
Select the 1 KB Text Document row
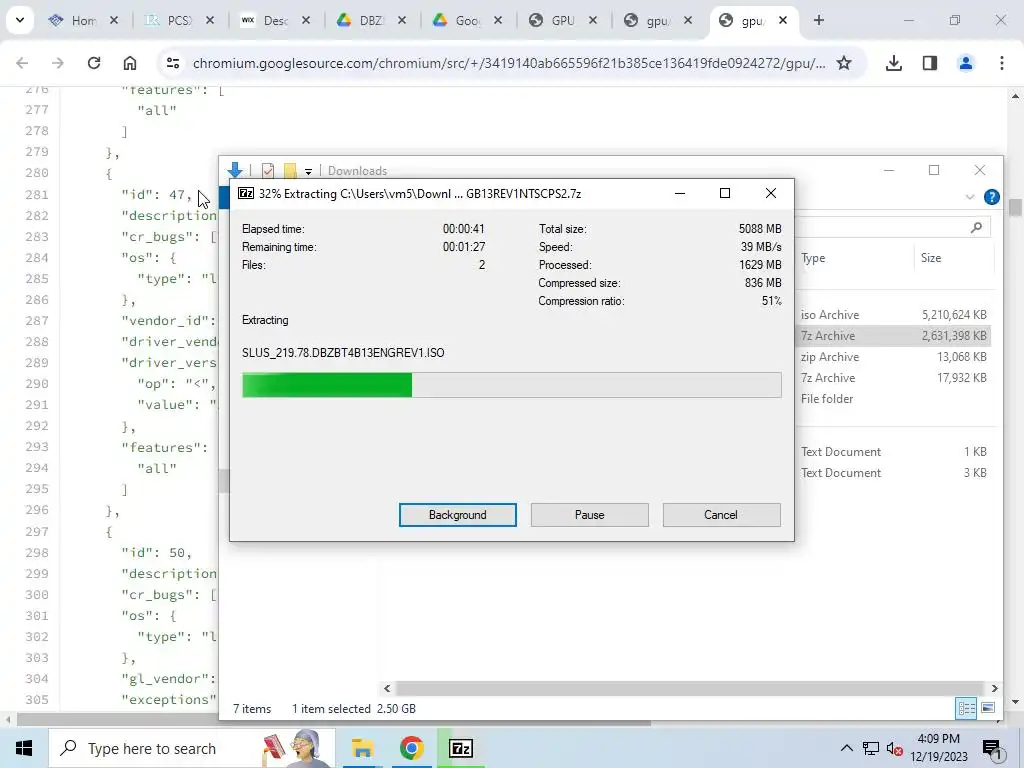click(893, 452)
